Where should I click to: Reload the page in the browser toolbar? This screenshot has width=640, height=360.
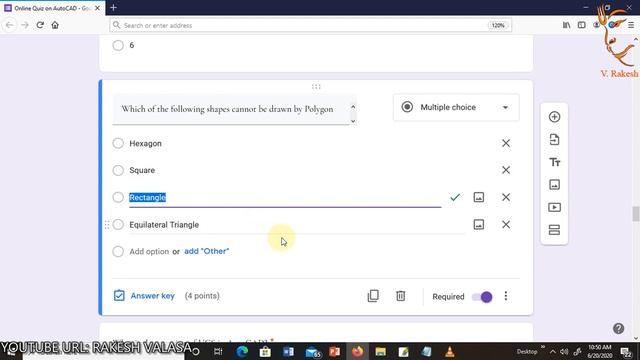40,25
